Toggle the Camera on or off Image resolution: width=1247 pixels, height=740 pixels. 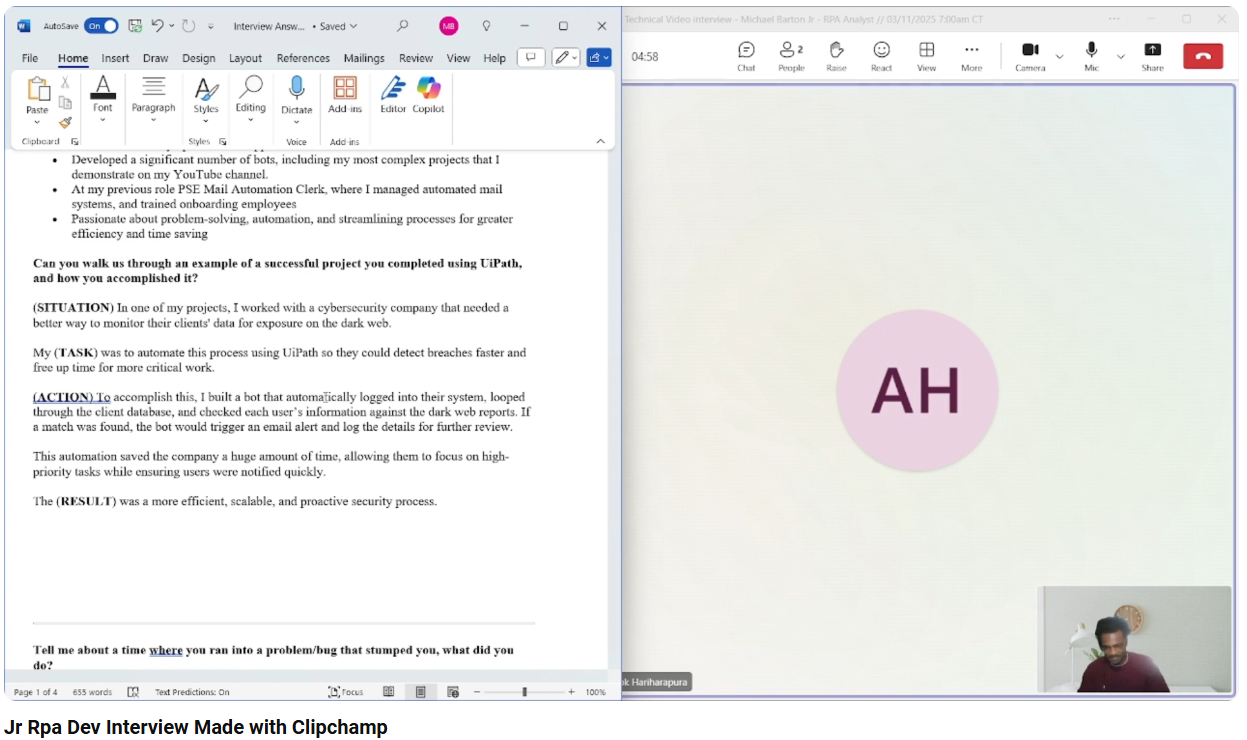pyautogui.click(x=1030, y=56)
